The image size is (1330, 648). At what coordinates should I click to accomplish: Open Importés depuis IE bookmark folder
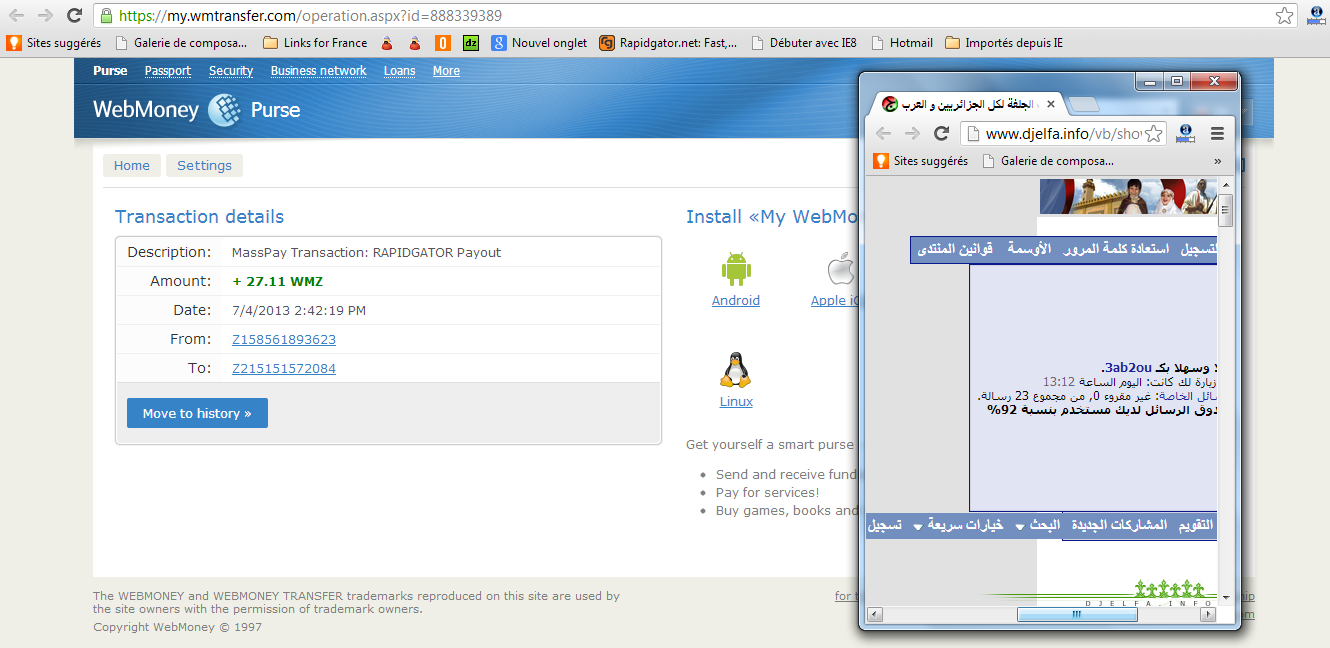(x=1004, y=43)
